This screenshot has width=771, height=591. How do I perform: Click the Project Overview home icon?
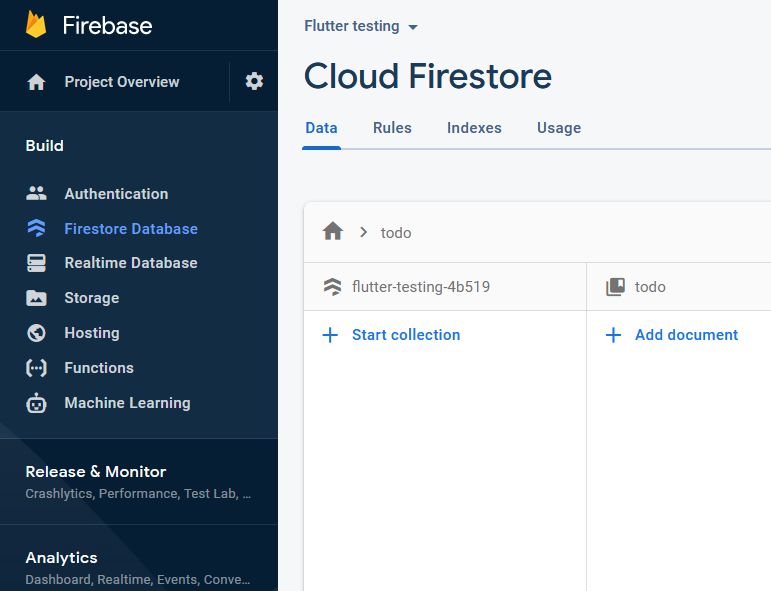click(x=37, y=82)
